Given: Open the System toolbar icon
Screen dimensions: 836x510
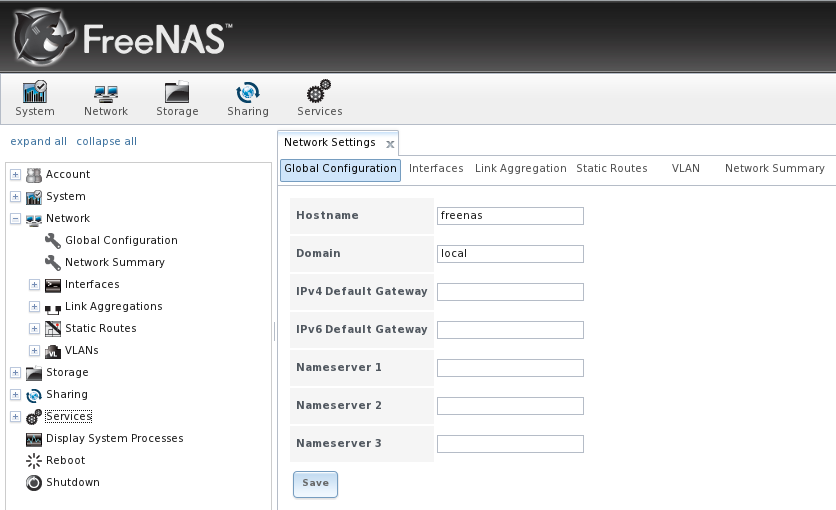Looking at the screenshot, I should tap(35, 92).
